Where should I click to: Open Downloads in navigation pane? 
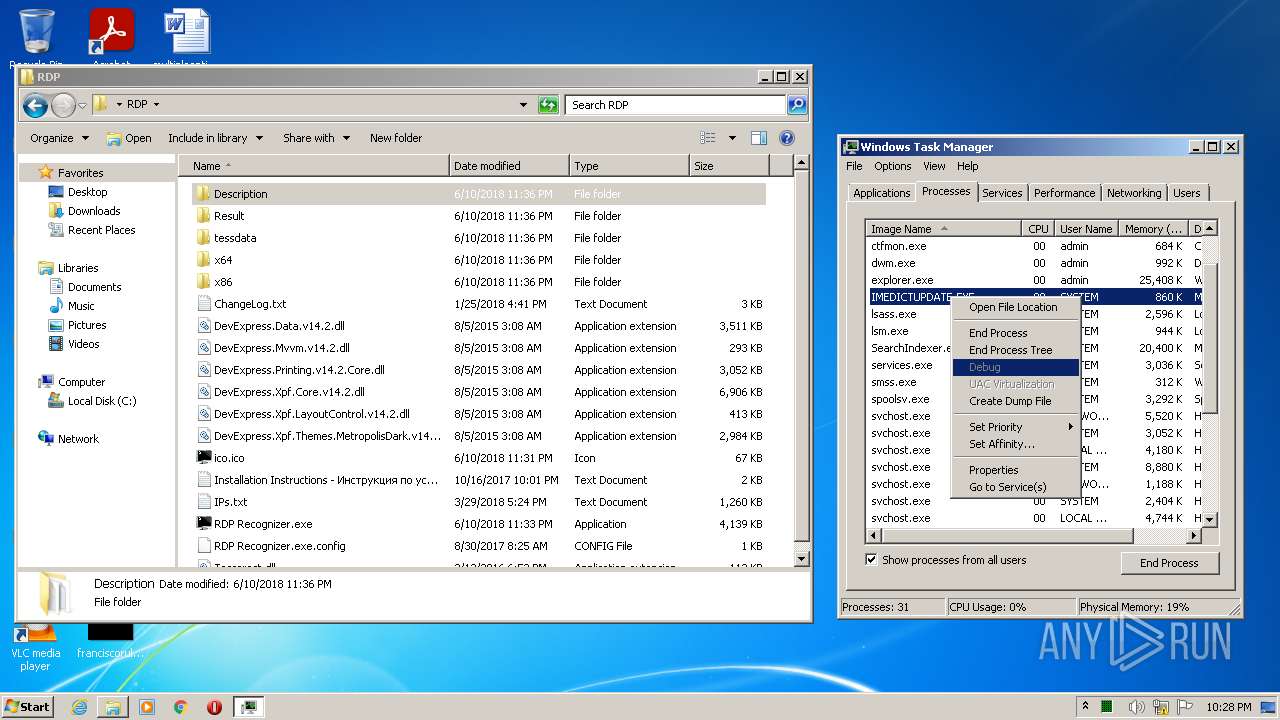tap(94, 211)
